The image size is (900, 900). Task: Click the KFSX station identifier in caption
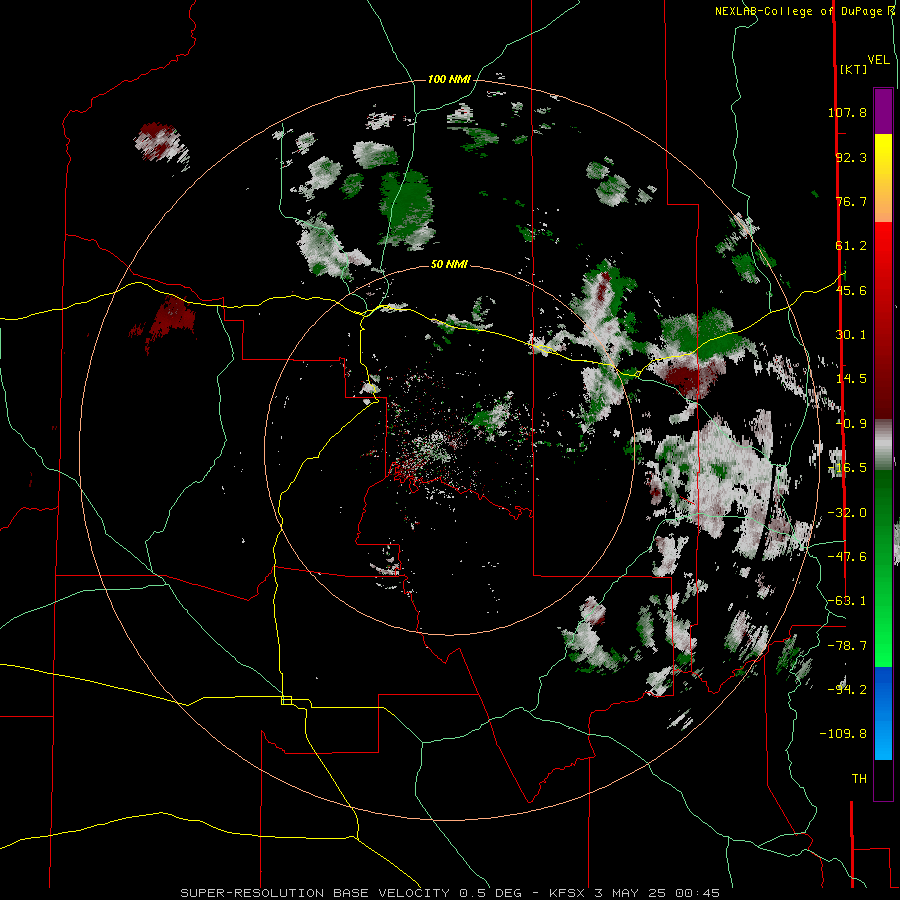(x=568, y=893)
